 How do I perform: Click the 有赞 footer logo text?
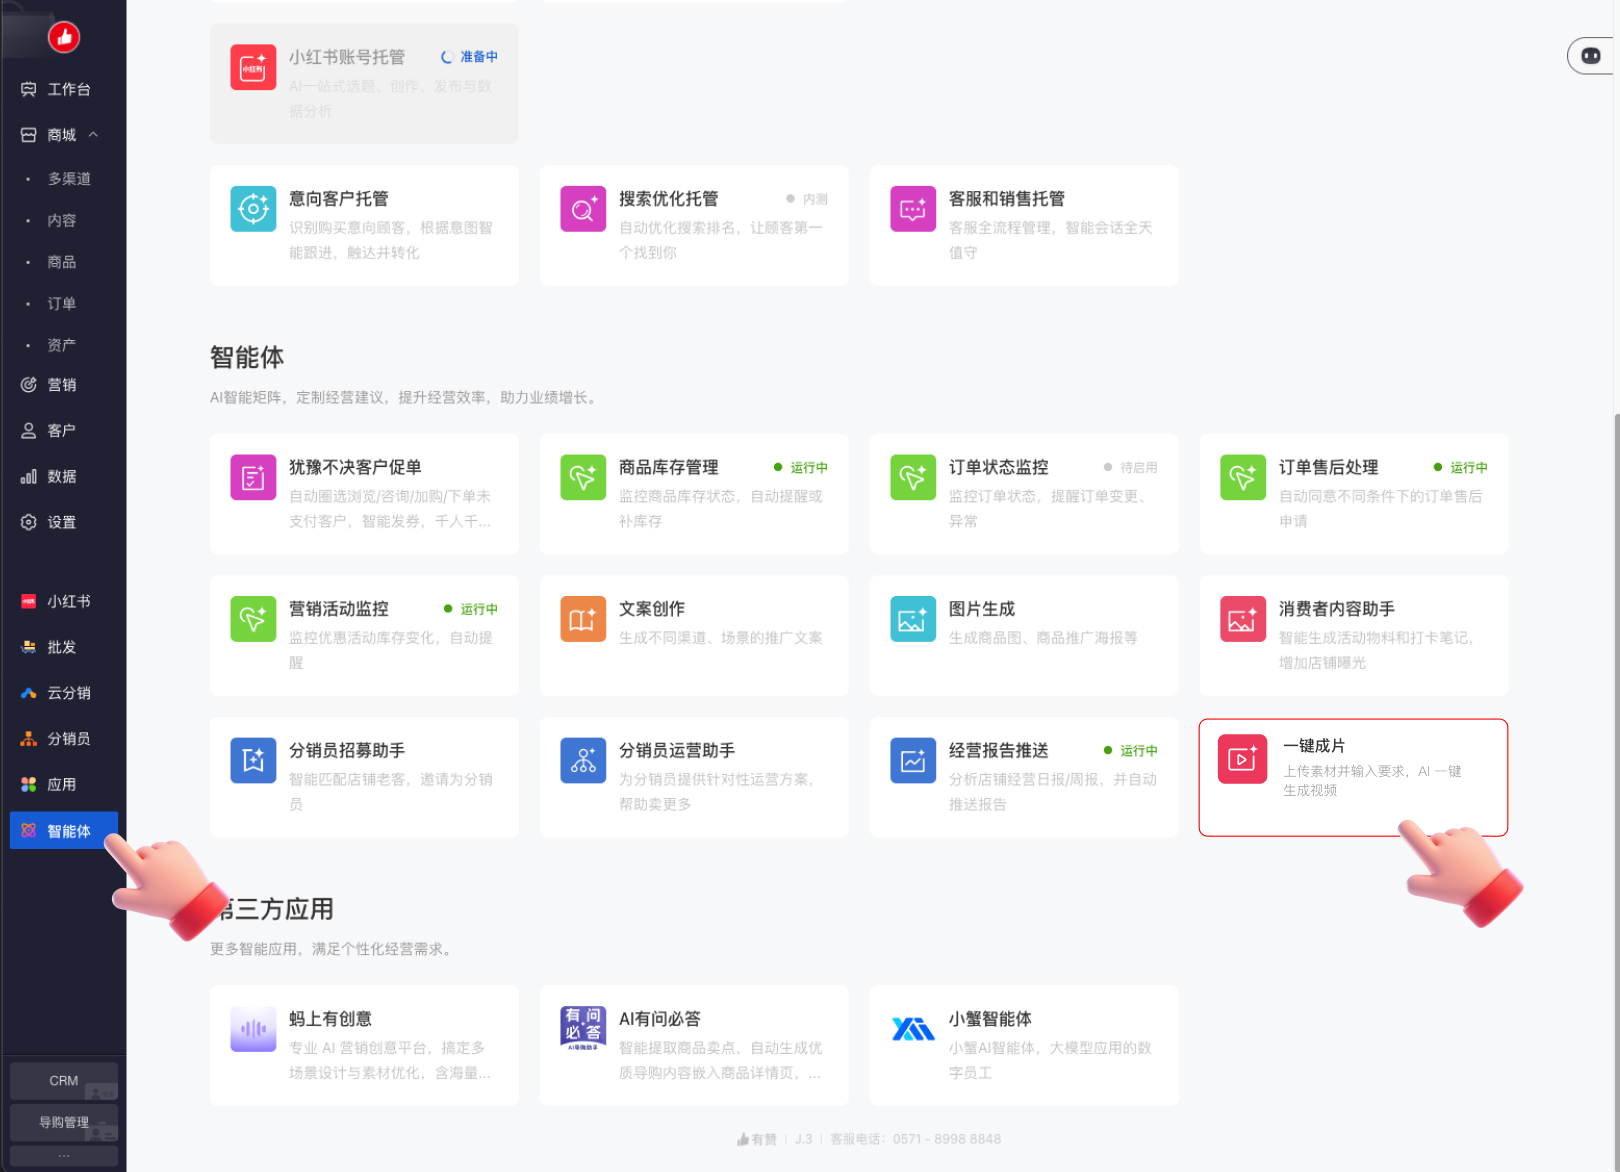(757, 1139)
